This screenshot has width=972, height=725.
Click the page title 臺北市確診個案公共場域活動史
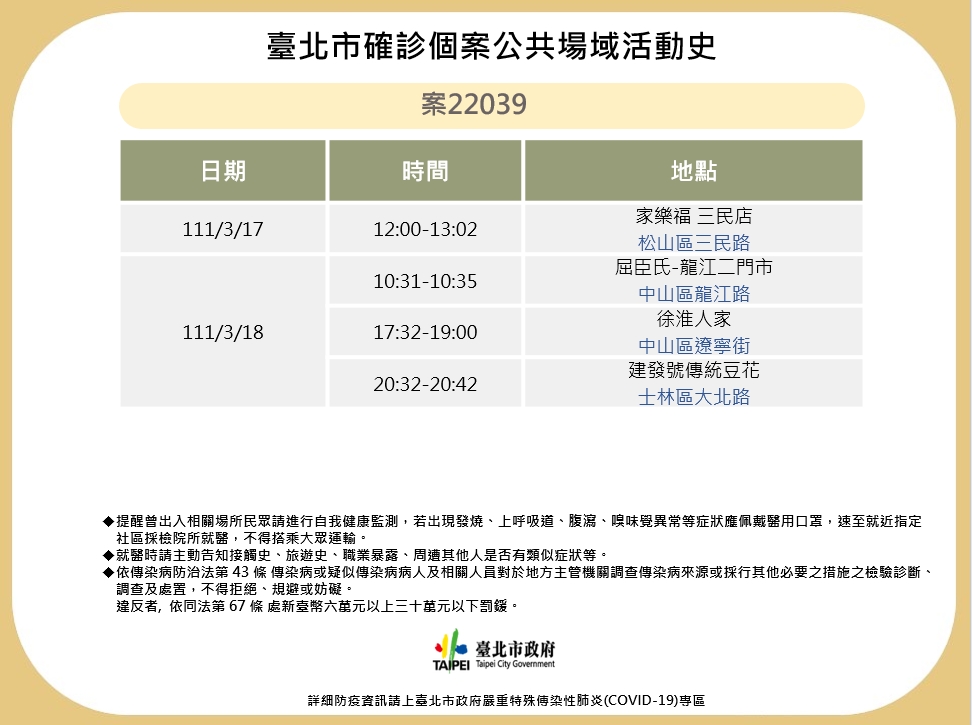pos(491,47)
